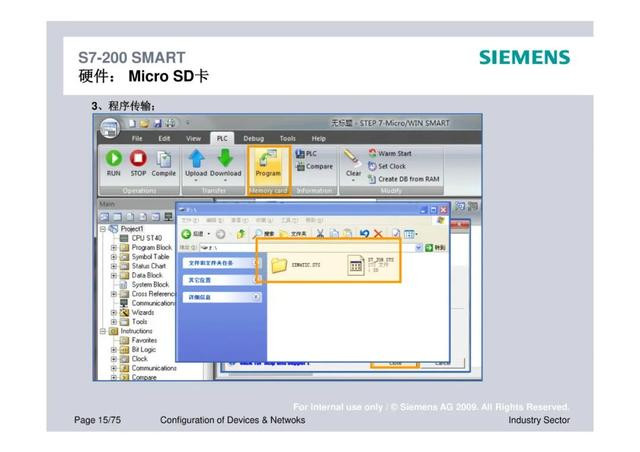Open the Clear dropdown arrow
This screenshot has width=640, height=452.
tap(353, 180)
